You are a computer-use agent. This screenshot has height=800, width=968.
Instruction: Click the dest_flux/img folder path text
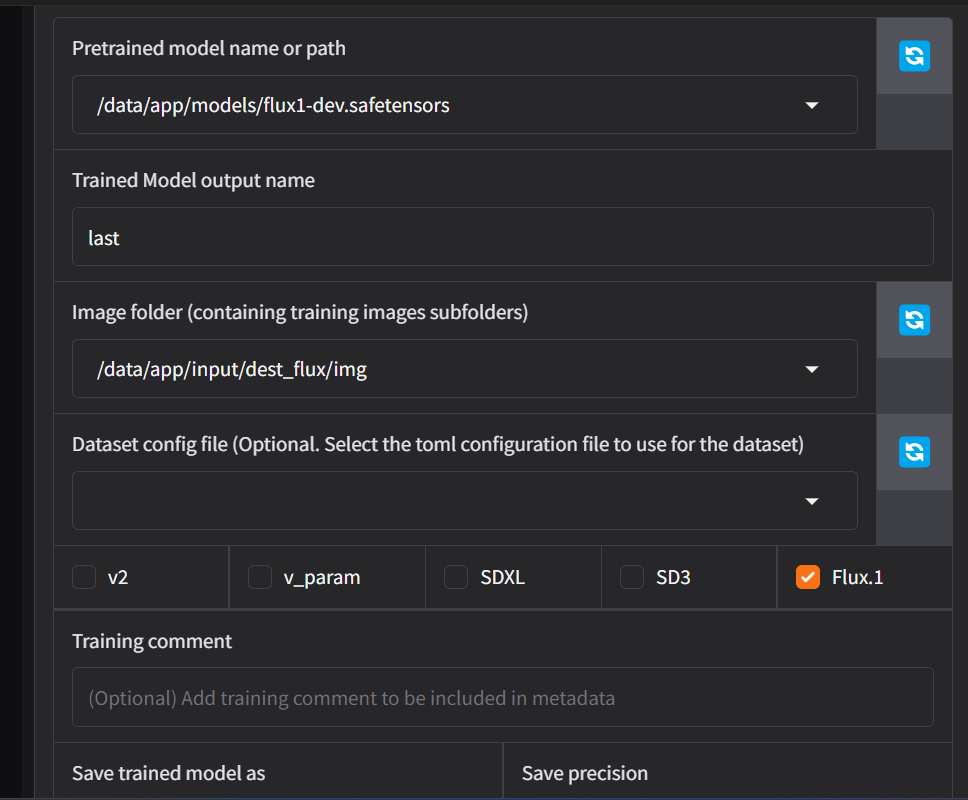(x=232, y=369)
